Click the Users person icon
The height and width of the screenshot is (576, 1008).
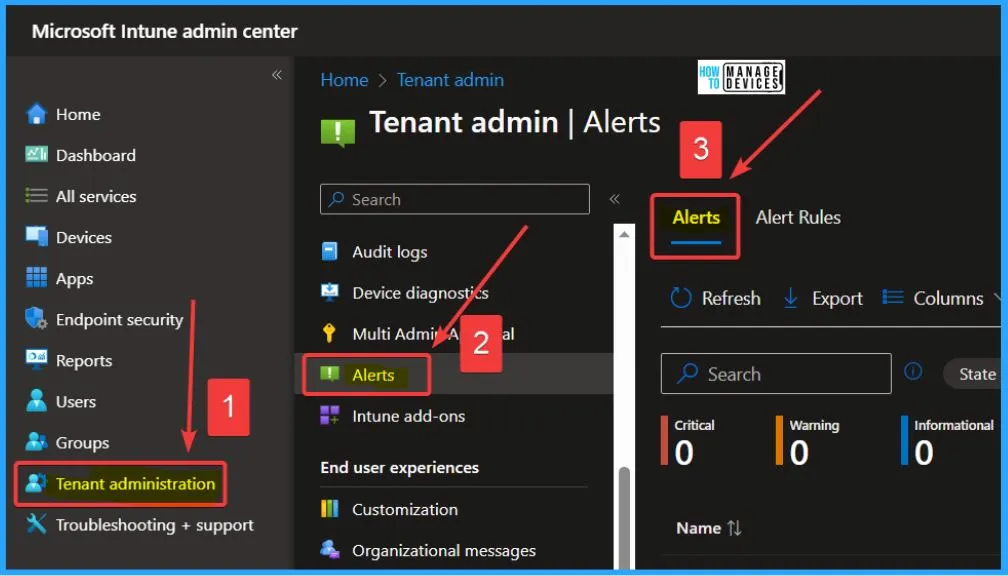[x=37, y=401]
